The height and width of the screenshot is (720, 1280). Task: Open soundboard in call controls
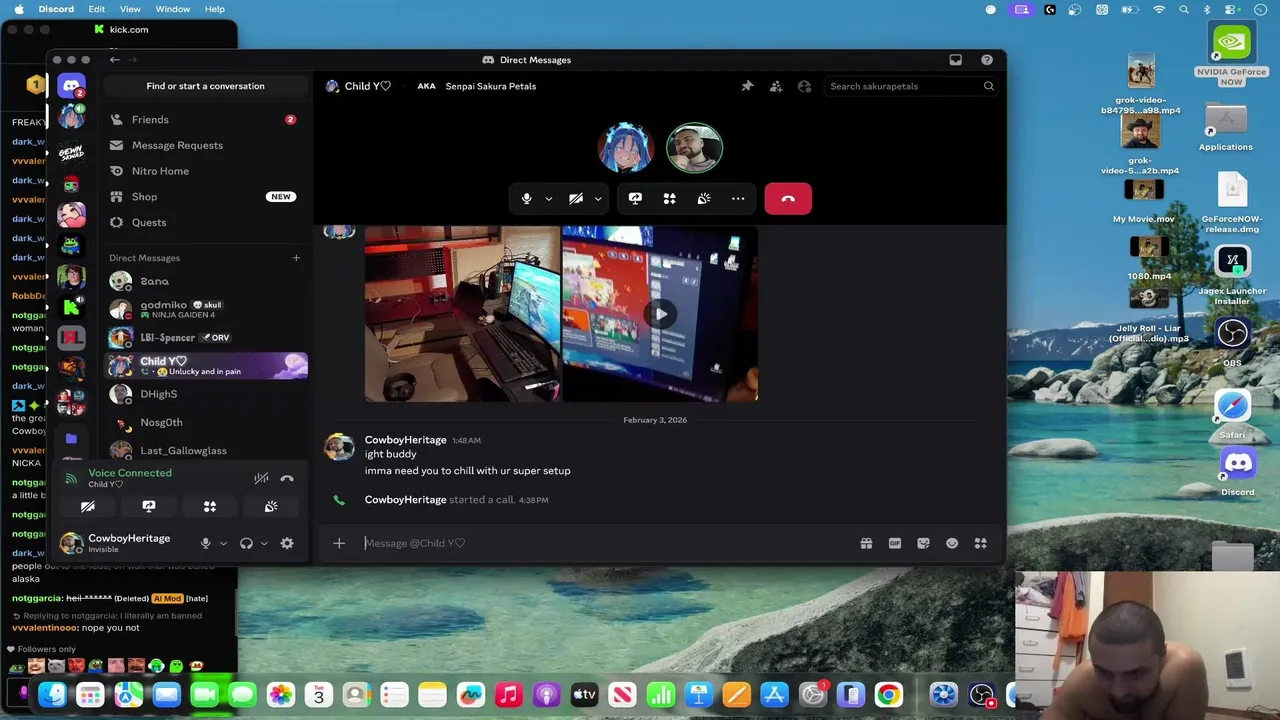click(704, 199)
